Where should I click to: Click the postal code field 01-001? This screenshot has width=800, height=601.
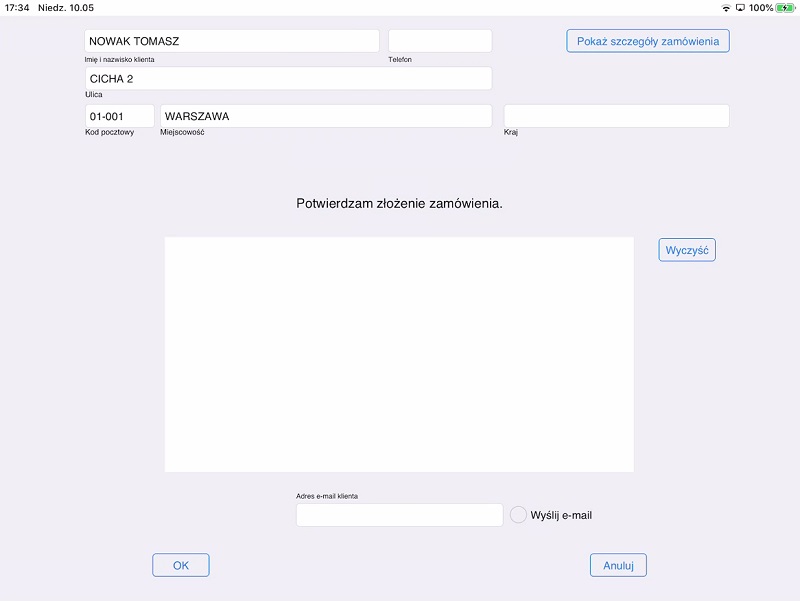(x=119, y=116)
